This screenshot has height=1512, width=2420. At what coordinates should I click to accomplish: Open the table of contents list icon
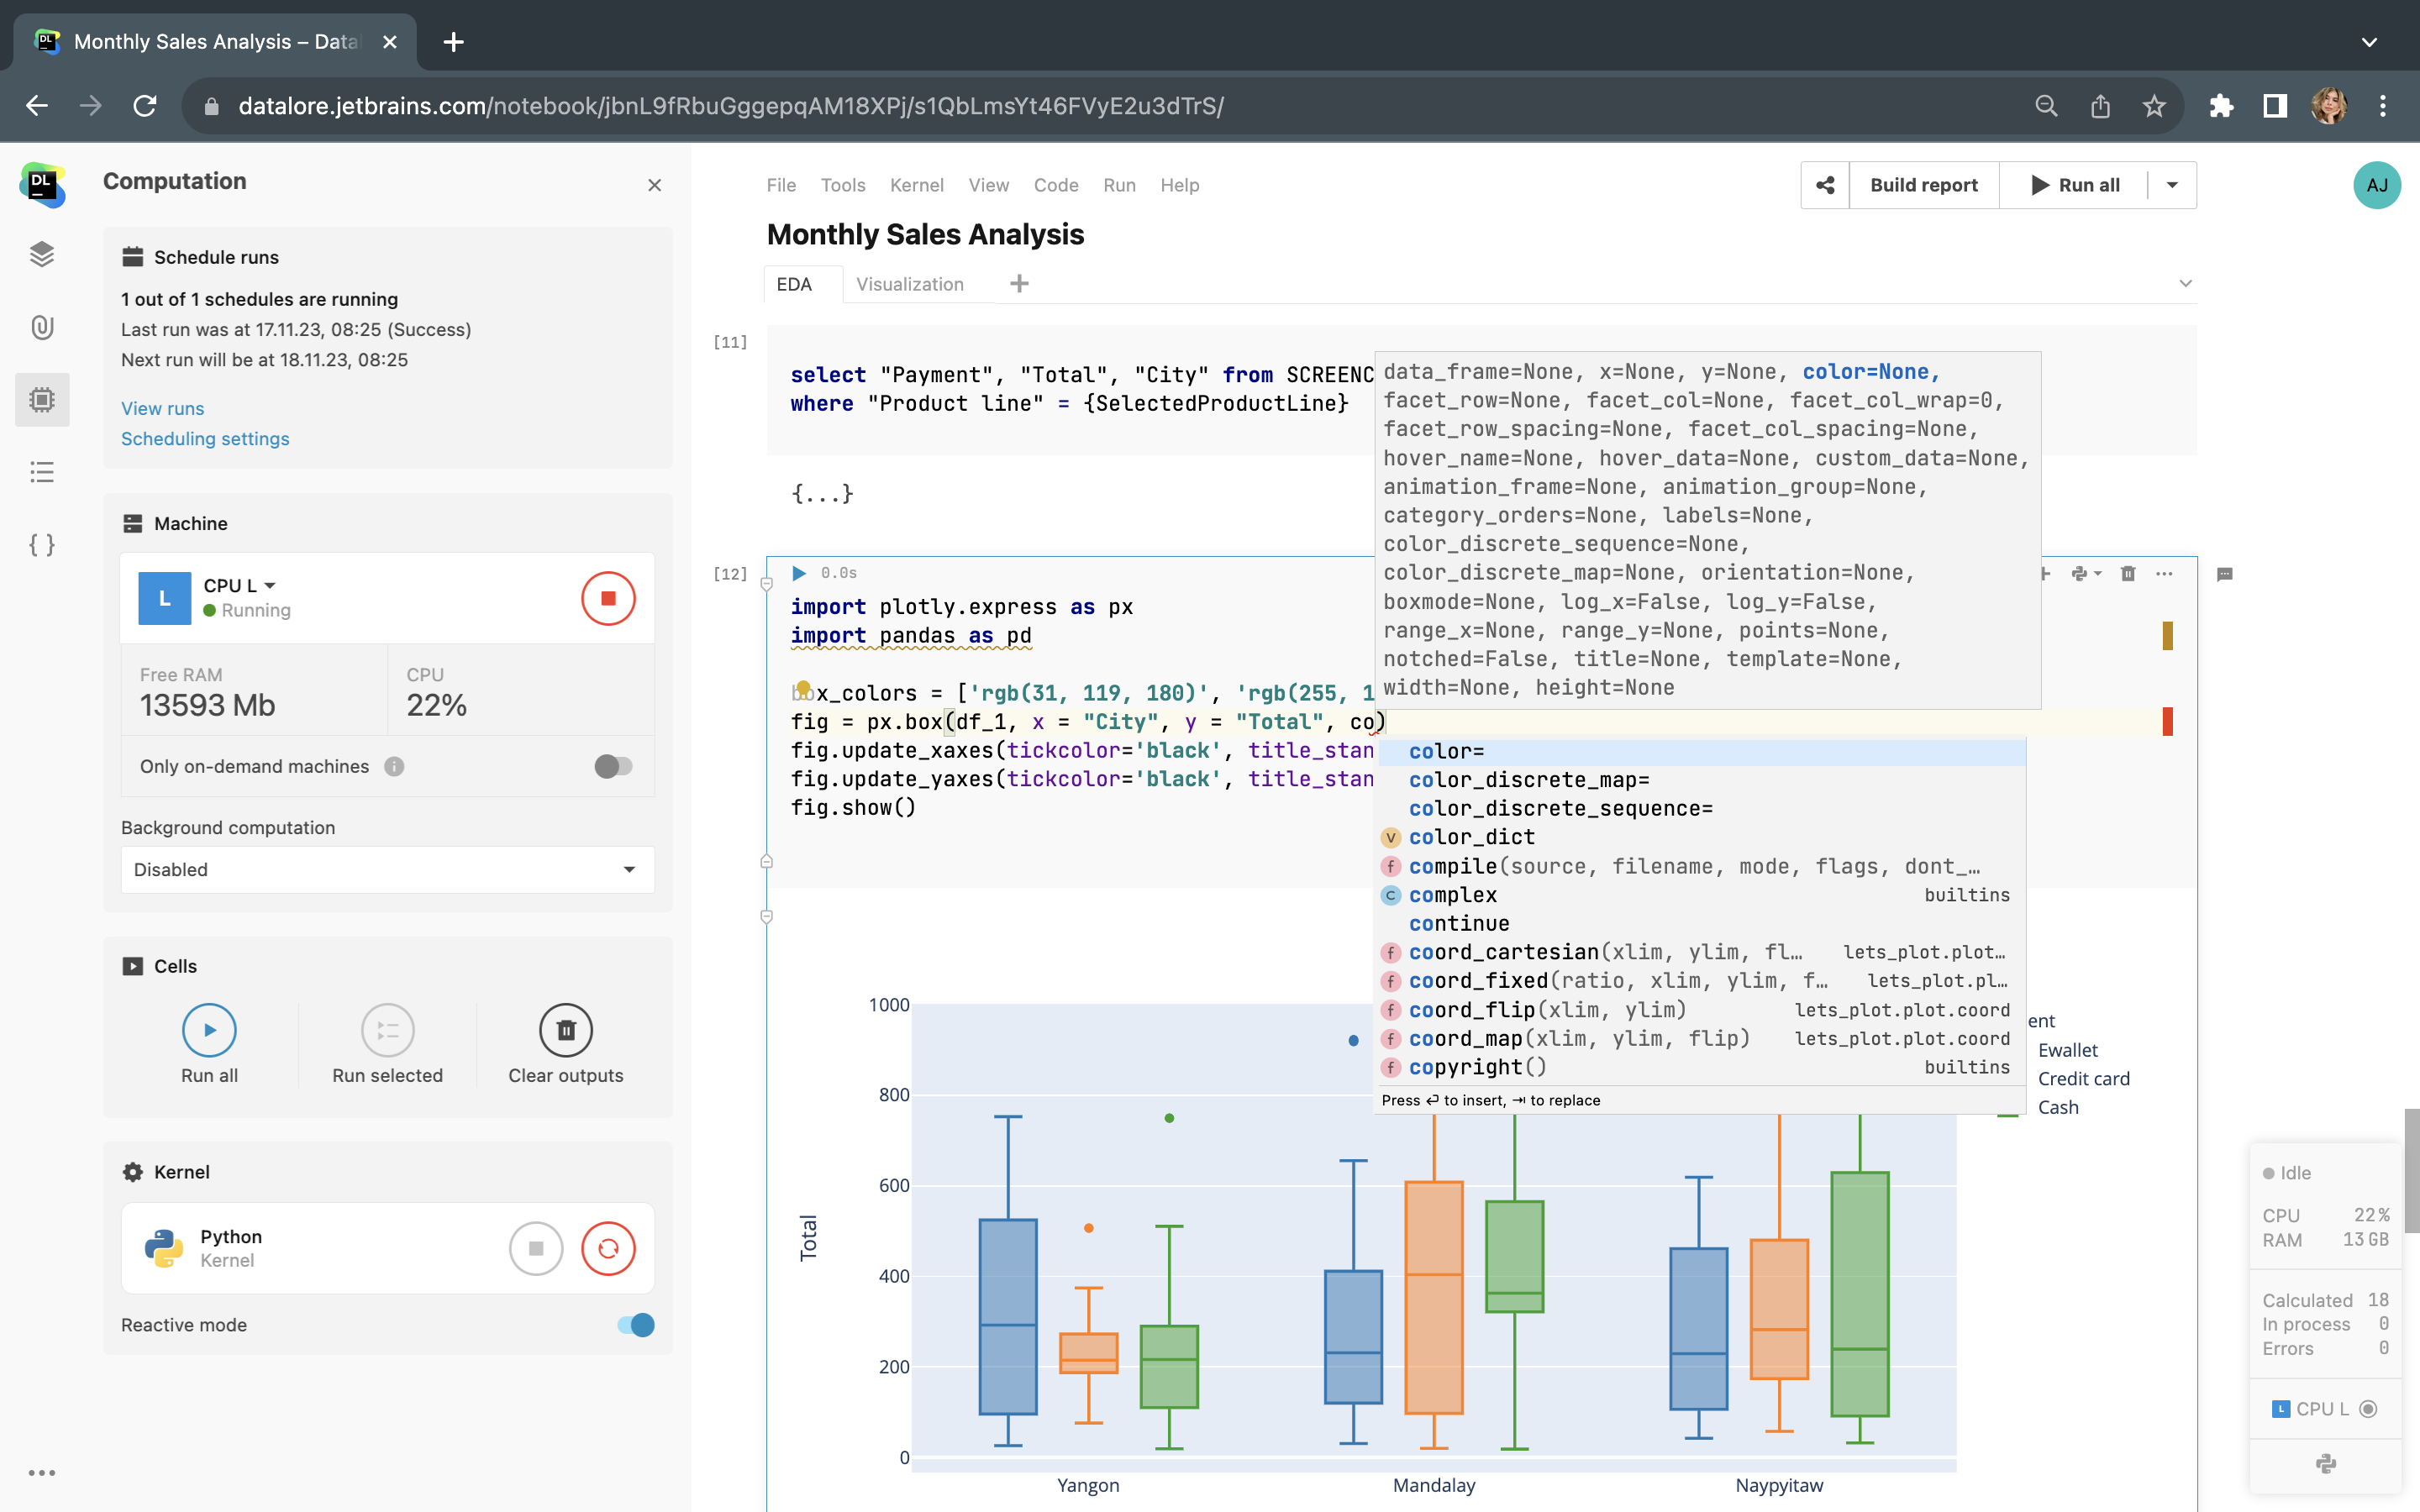click(x=42, y=472)
